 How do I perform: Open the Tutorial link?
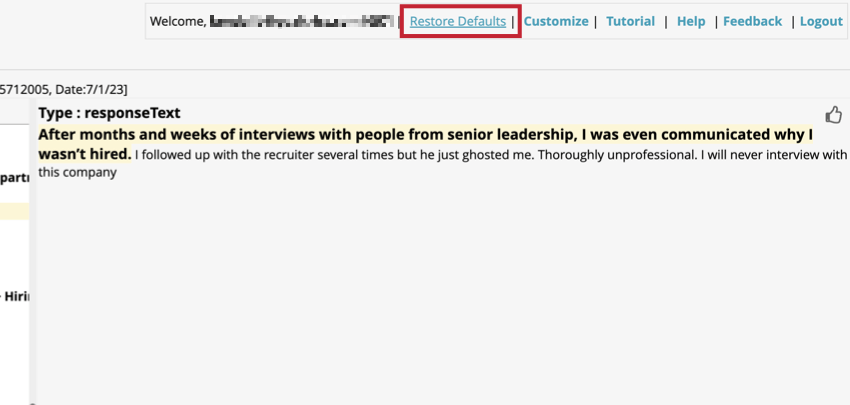tap(630, 21)
